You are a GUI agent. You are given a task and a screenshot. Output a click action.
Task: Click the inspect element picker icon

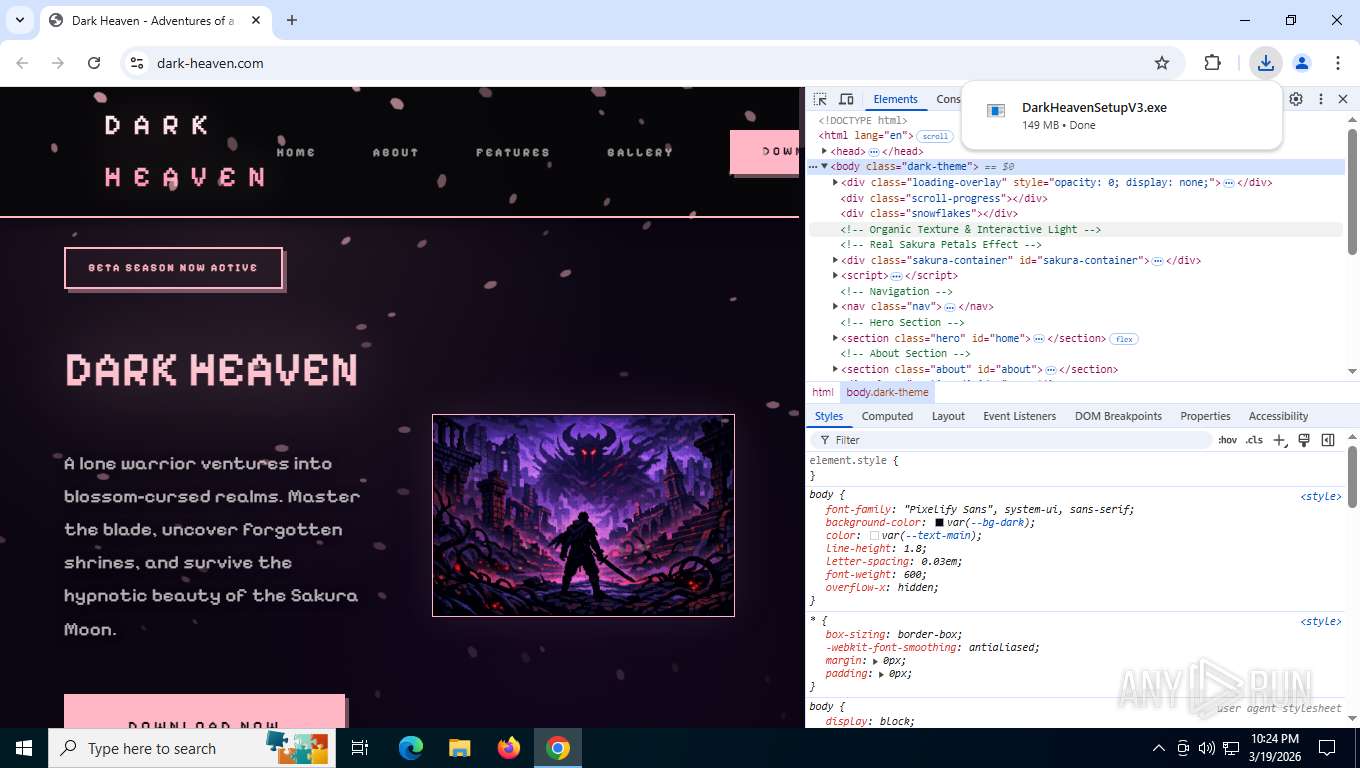pyautogui.click(x=820, y=99)
